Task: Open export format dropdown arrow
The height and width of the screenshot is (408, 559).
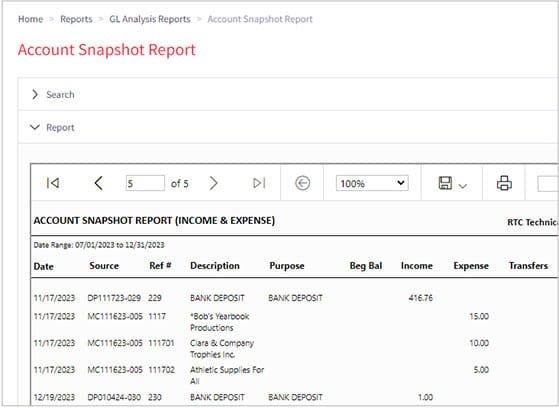Action: (x=462, y=186)
